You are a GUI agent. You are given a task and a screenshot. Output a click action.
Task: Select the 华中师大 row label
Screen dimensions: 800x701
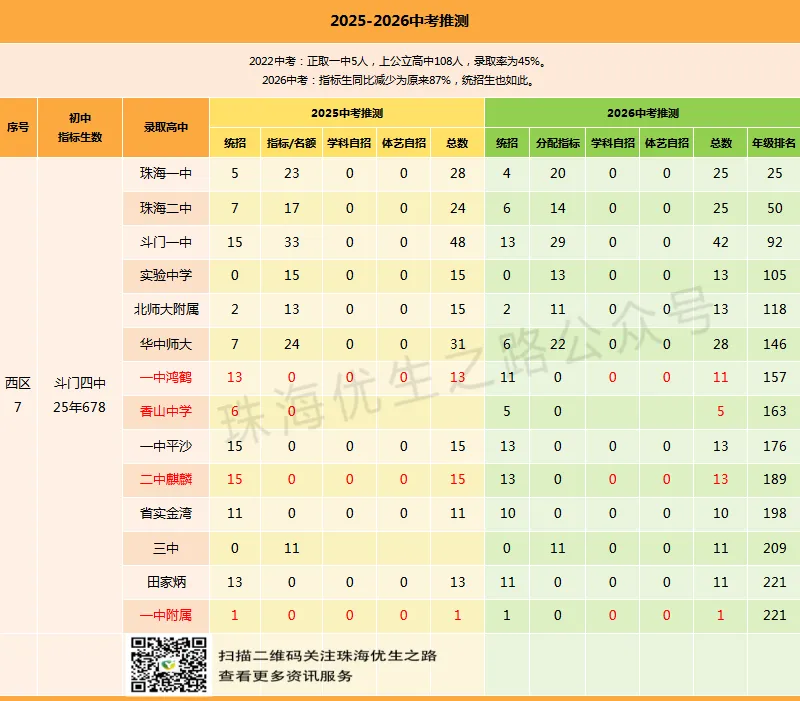[x=166, y=344]
